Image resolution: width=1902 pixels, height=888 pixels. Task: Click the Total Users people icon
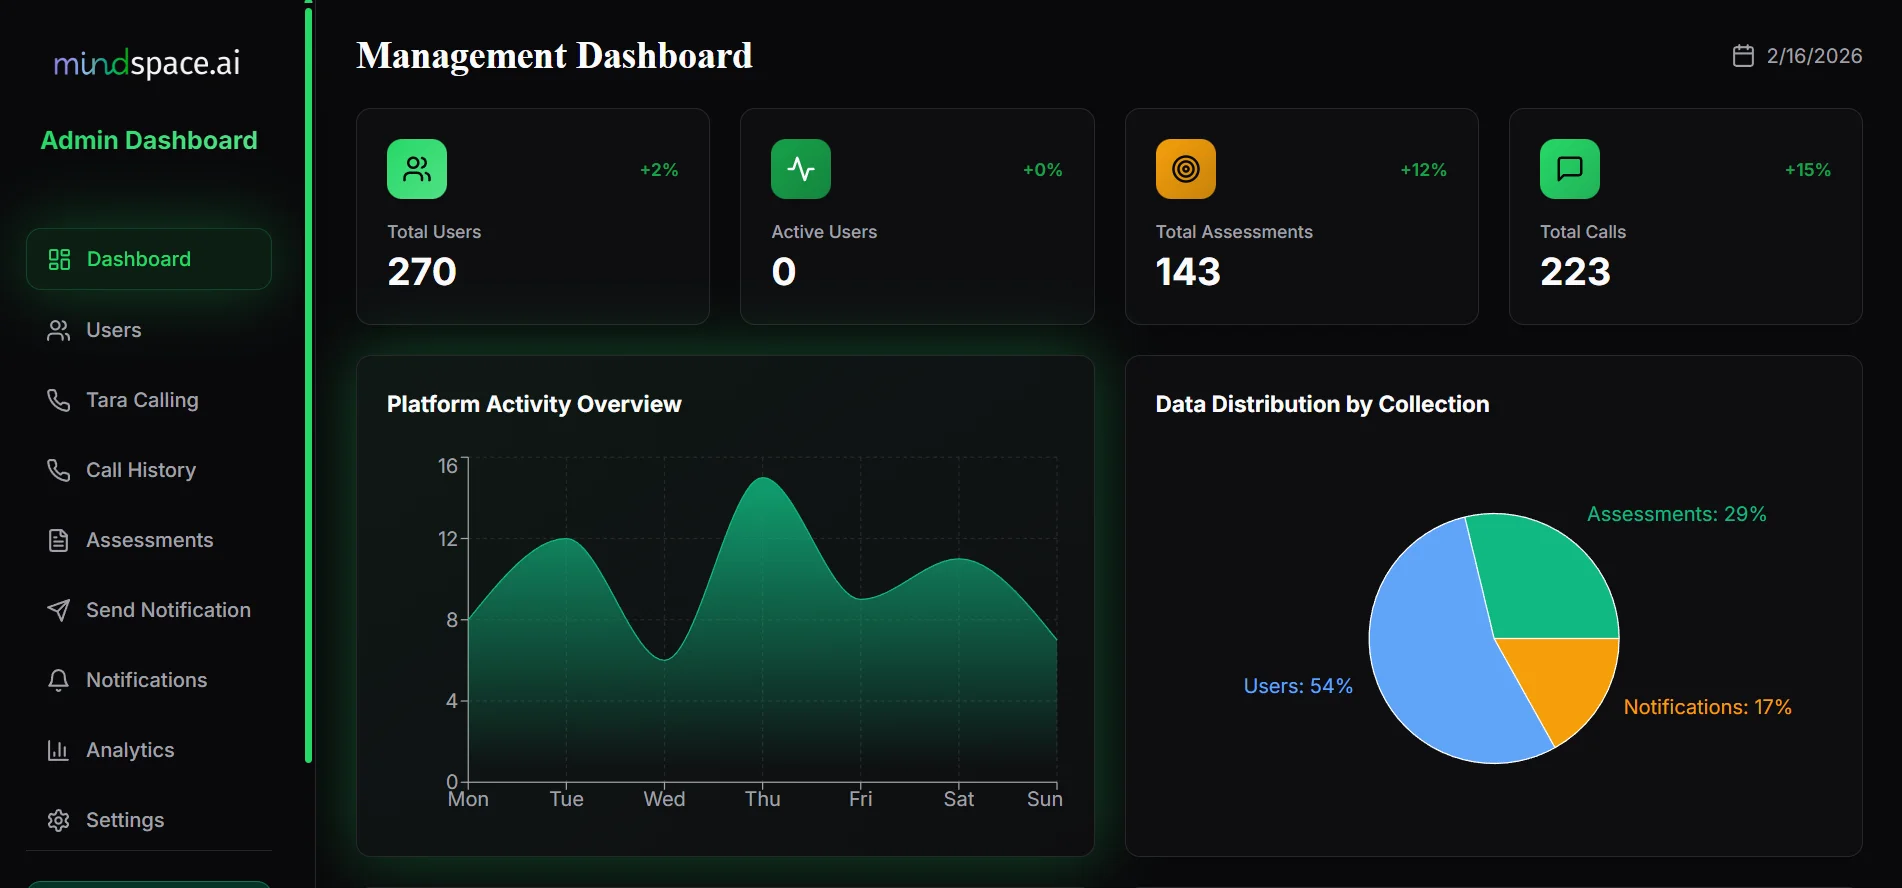click(417, 169)
